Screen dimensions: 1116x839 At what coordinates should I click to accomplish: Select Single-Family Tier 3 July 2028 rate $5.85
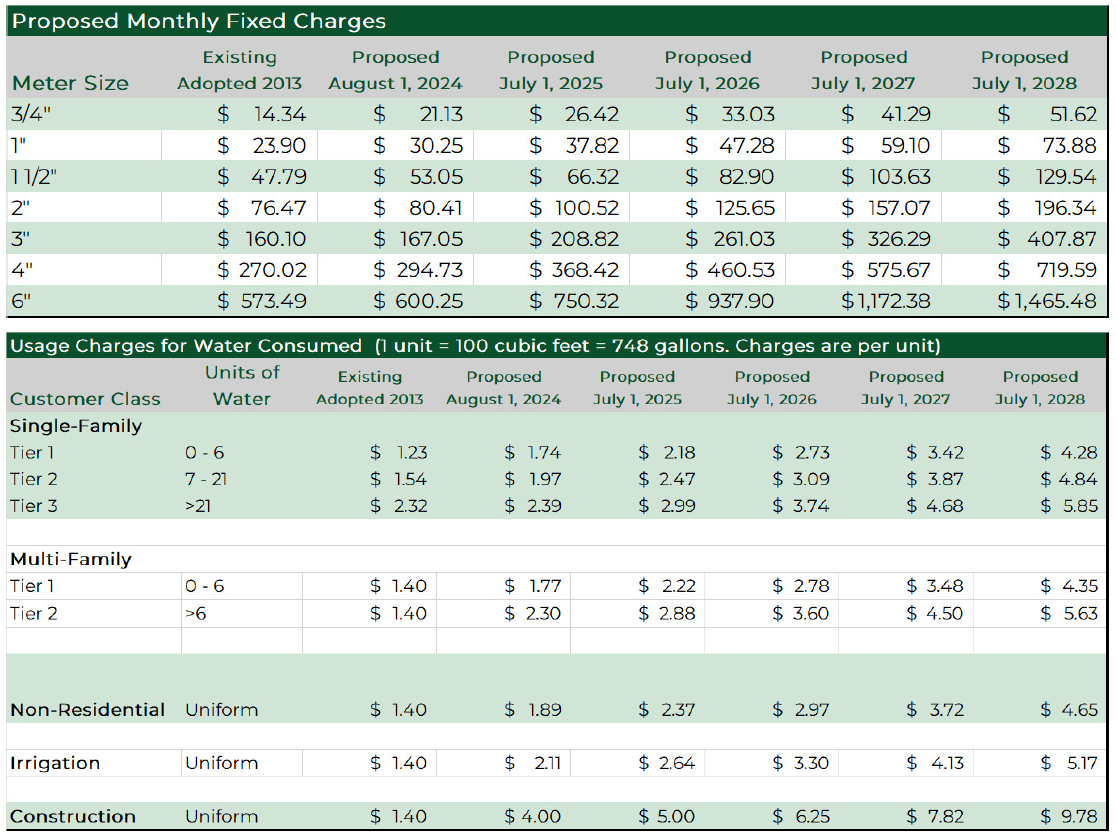tap(1068, 506)
